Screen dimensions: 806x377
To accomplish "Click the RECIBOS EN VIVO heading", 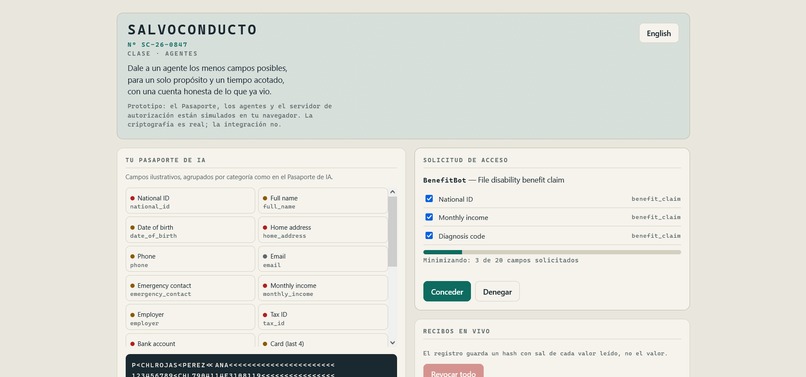I will (456, 331).
